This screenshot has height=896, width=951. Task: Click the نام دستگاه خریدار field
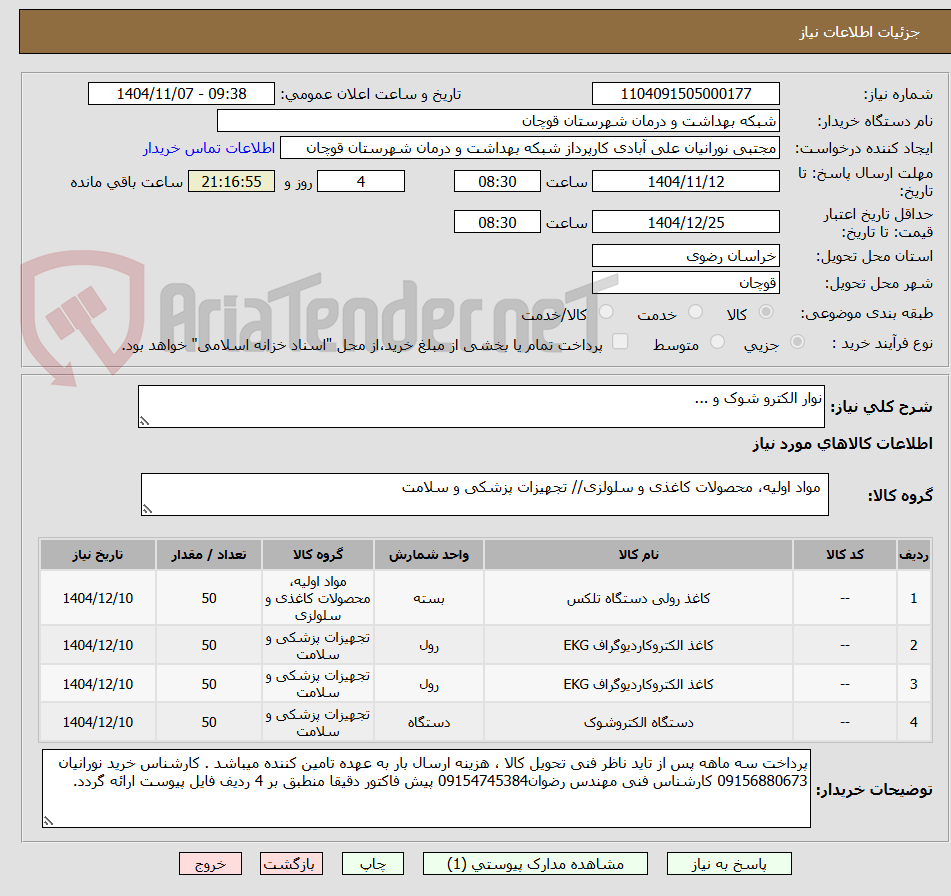click(498, 121)
